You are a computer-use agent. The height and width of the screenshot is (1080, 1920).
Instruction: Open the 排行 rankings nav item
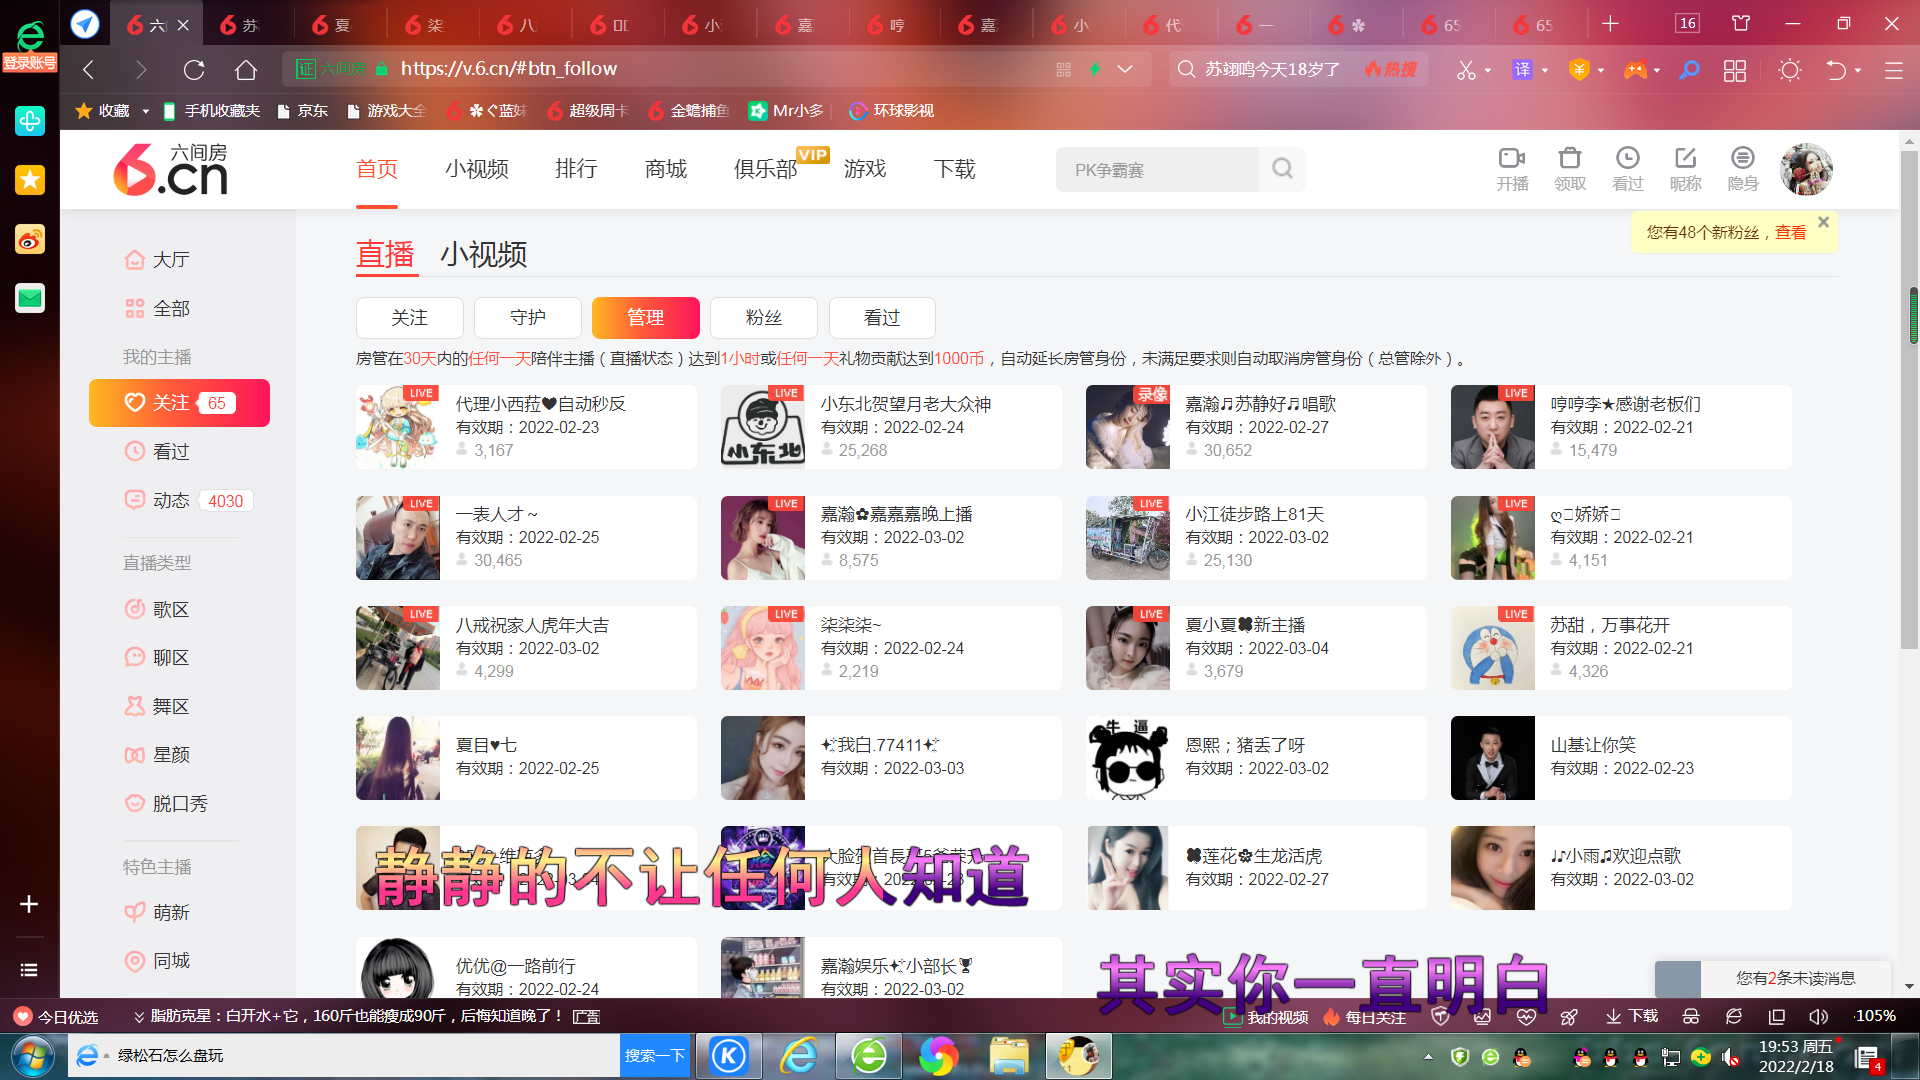(576, 169)
